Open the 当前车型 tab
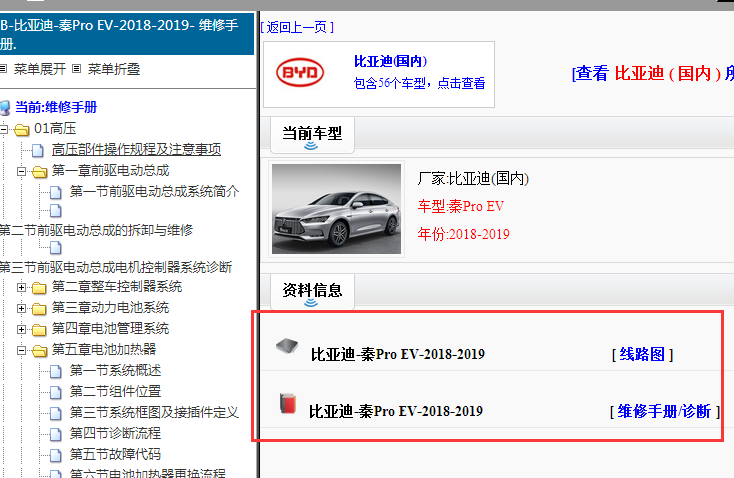 coord(312,135)
